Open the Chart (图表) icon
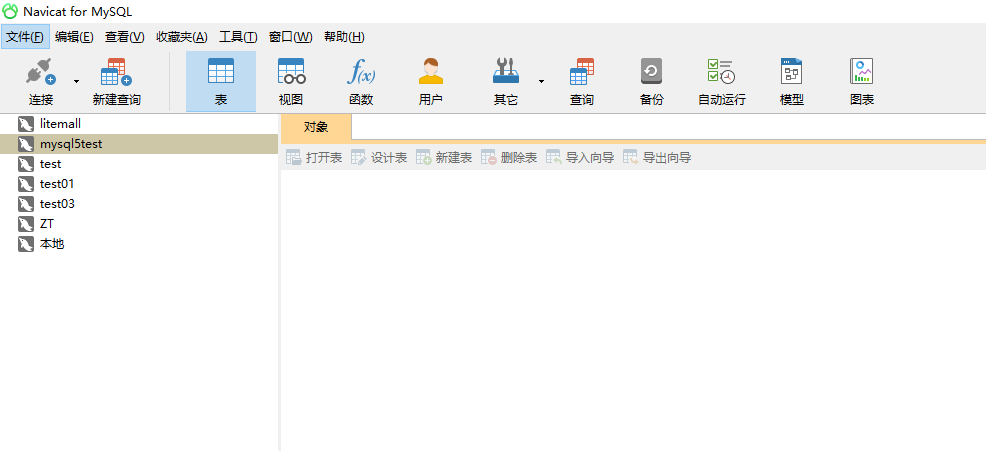 [862, 81]
